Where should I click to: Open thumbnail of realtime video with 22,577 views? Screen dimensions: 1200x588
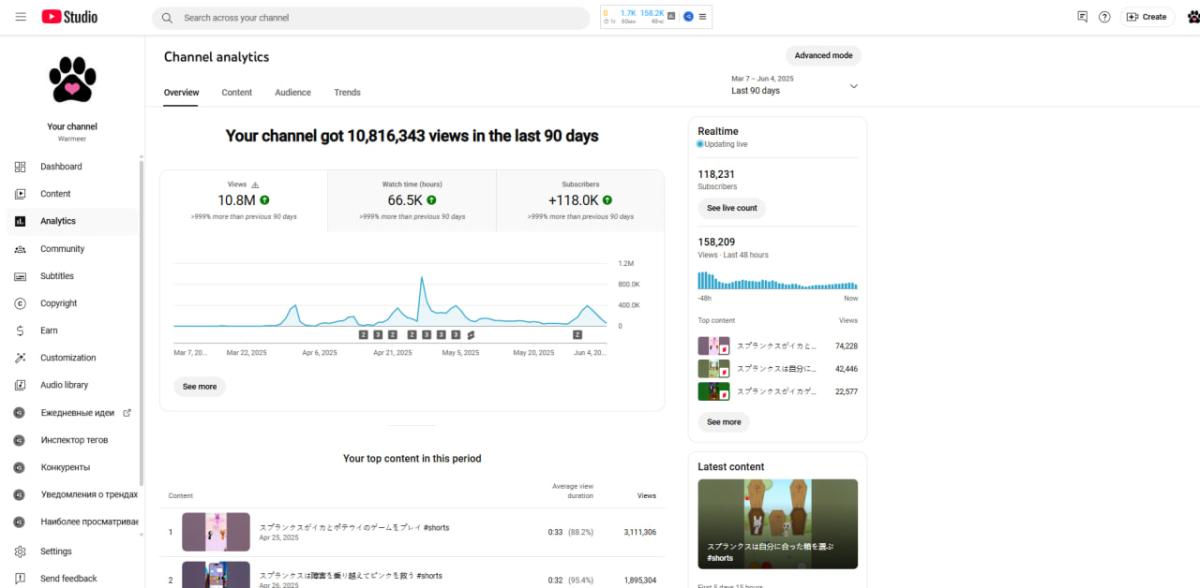tap(713, 392)
